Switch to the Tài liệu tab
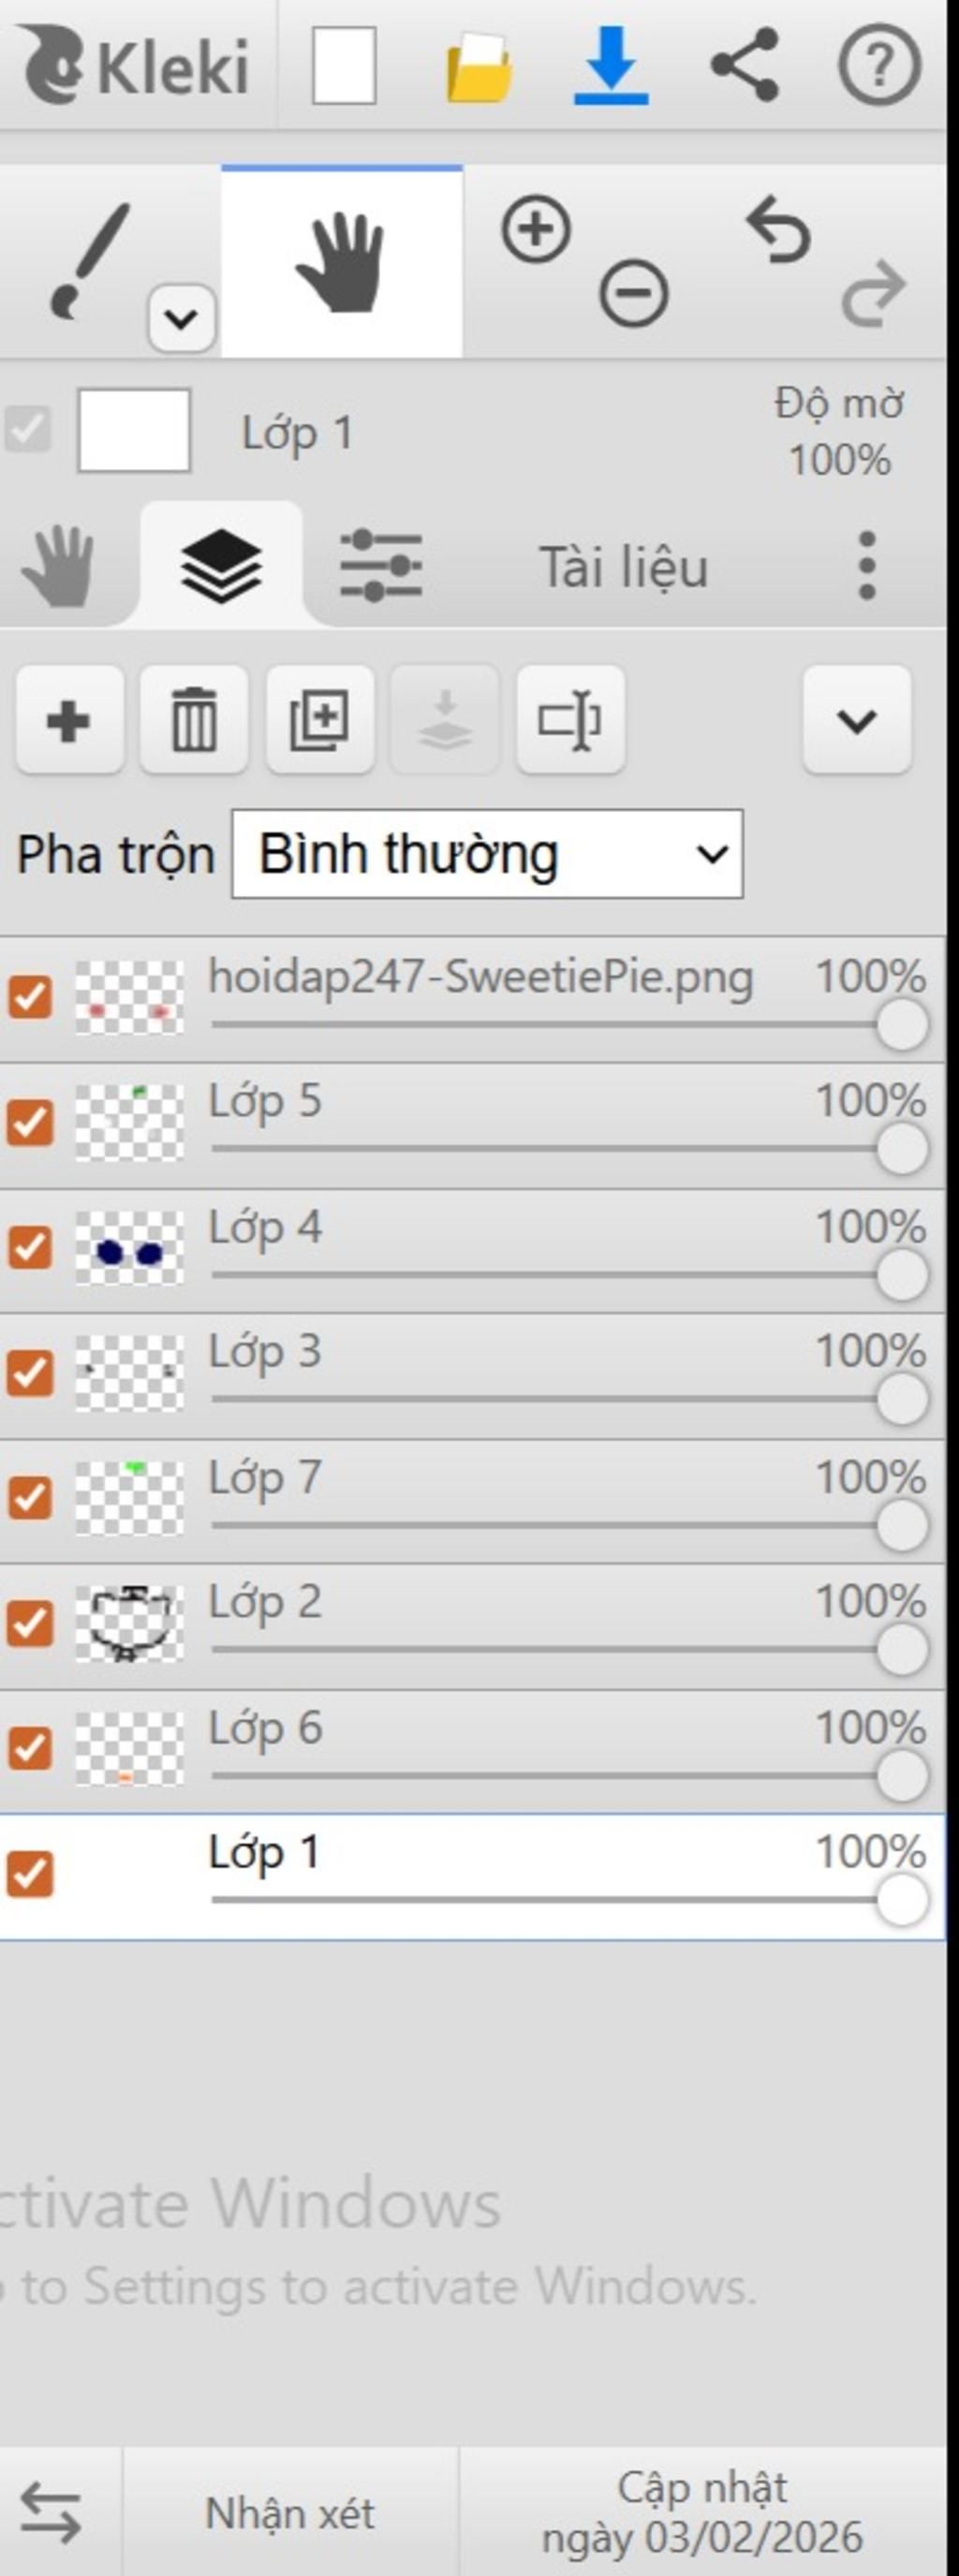This screenshot has height=2576, width=959. pyautogui.click(x=623, y=567)
